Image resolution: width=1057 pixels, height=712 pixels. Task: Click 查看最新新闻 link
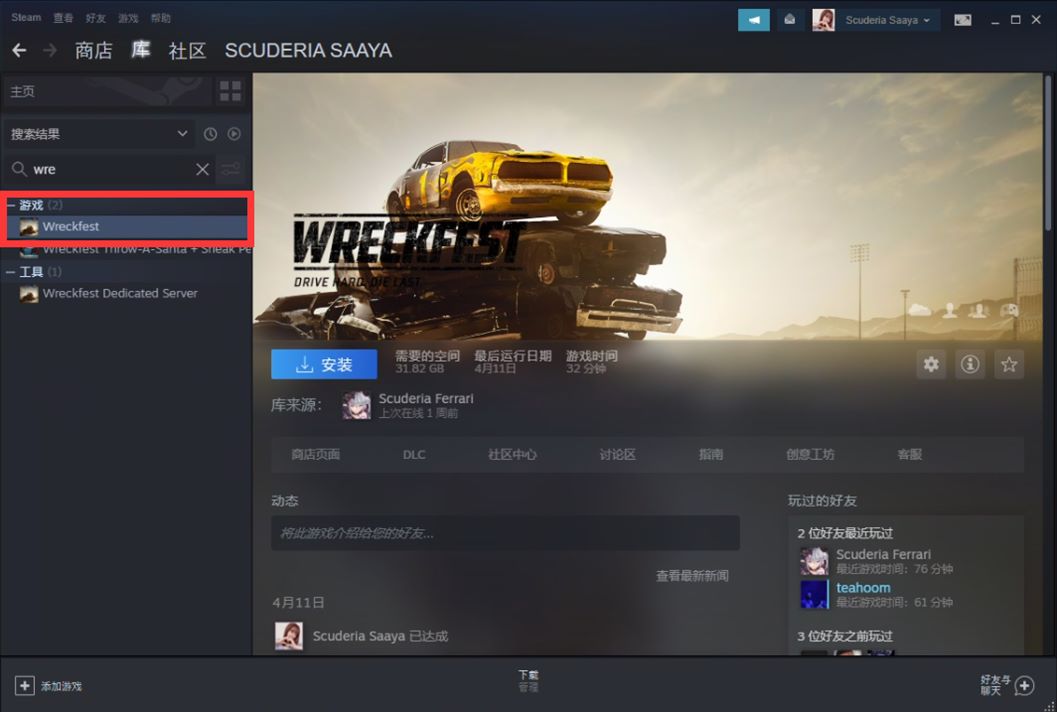(692, 576)
